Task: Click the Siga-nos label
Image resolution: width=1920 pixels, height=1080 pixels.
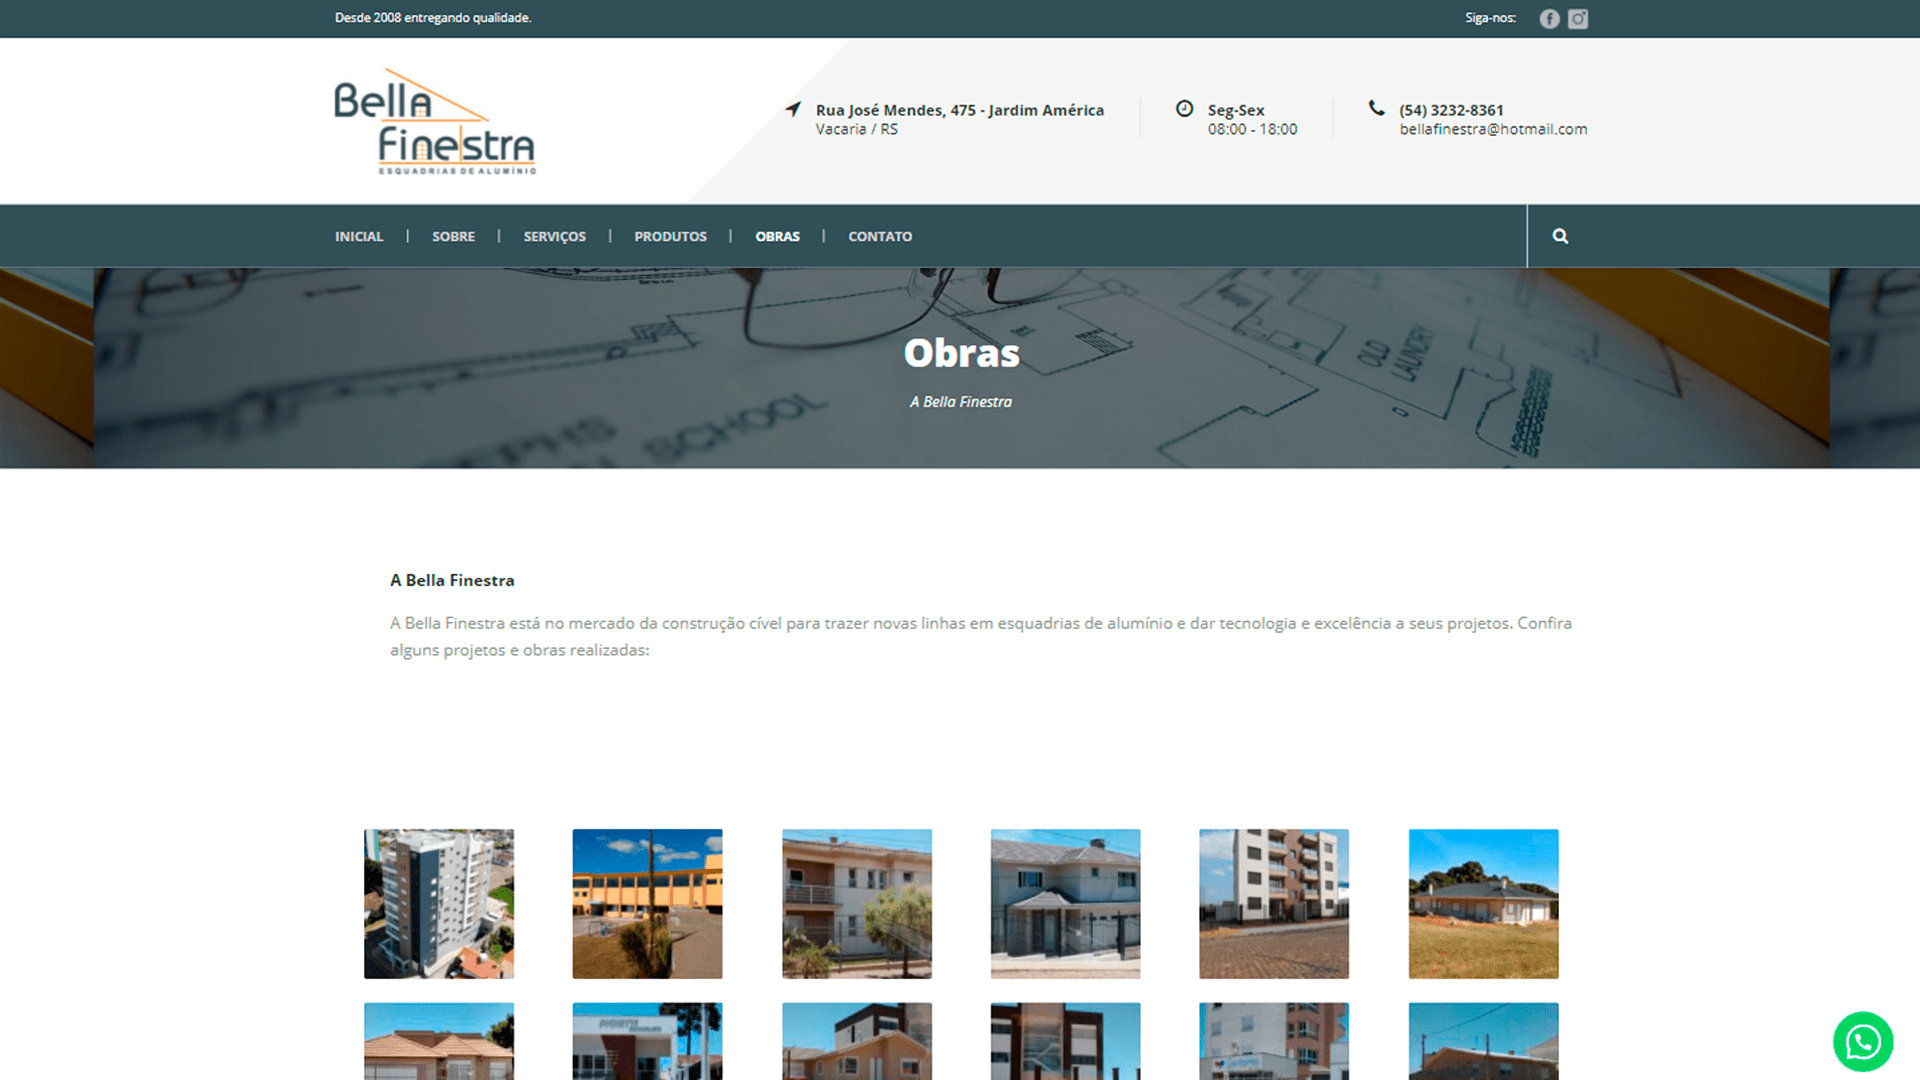Action: click(x=1490, y=18)
